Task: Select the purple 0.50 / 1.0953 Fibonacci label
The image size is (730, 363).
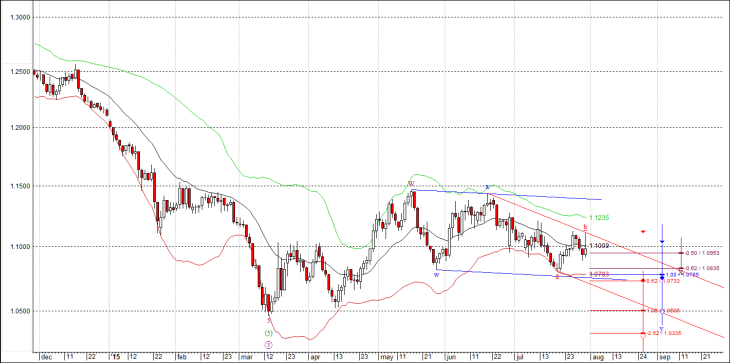Action: click(x=702, y=253)
